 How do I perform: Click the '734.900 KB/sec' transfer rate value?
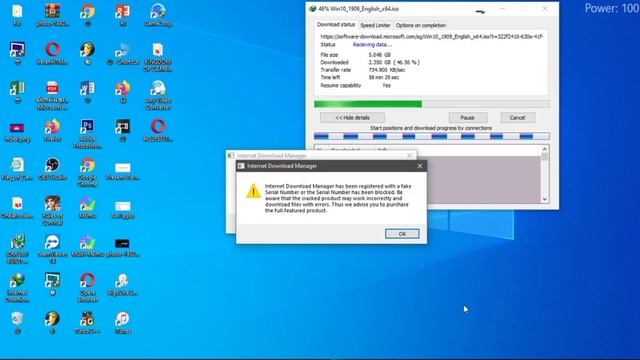[387, 70]
